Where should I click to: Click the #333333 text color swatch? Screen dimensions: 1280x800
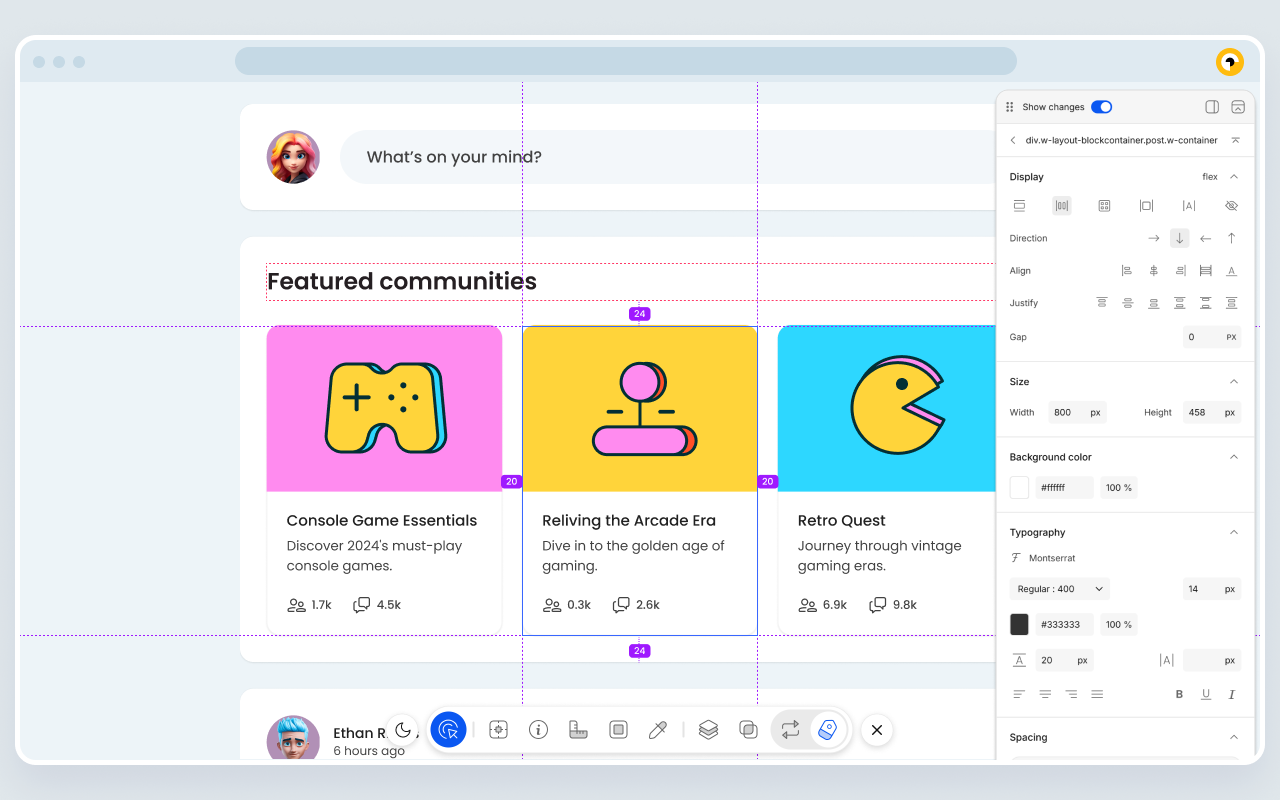tap(1021, 624)
